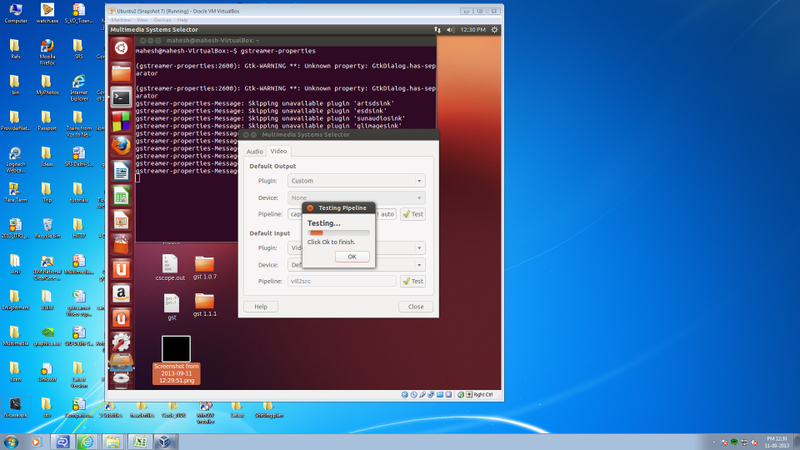Click the Default Input Pipeline v4l2src field

[342, 281]
